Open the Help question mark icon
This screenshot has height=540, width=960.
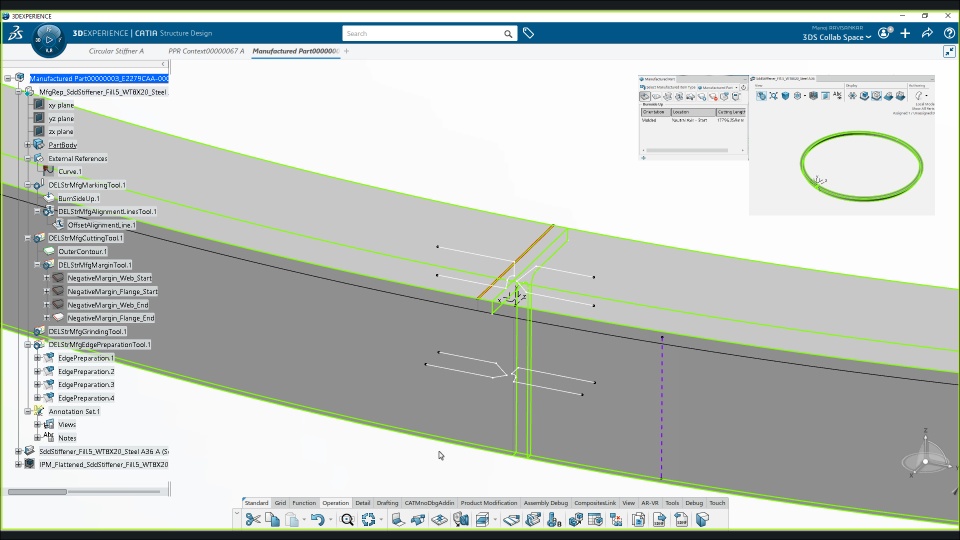coord(949,33)
